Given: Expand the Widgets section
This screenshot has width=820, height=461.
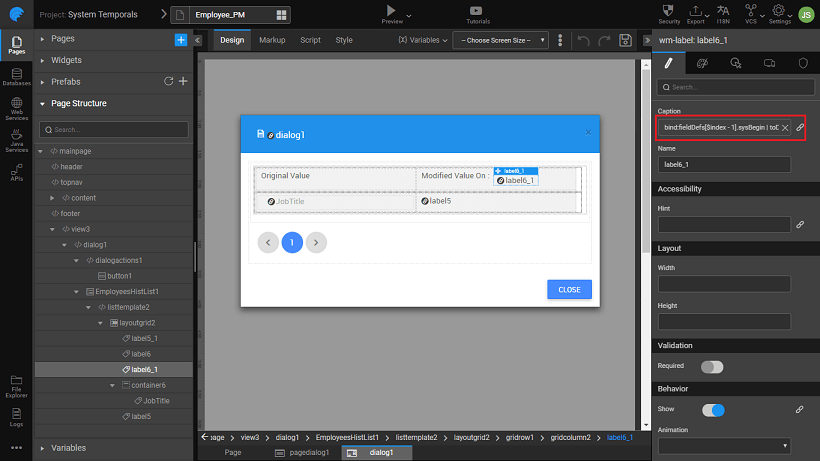Looking at the screenshot, I should (66, 60).
